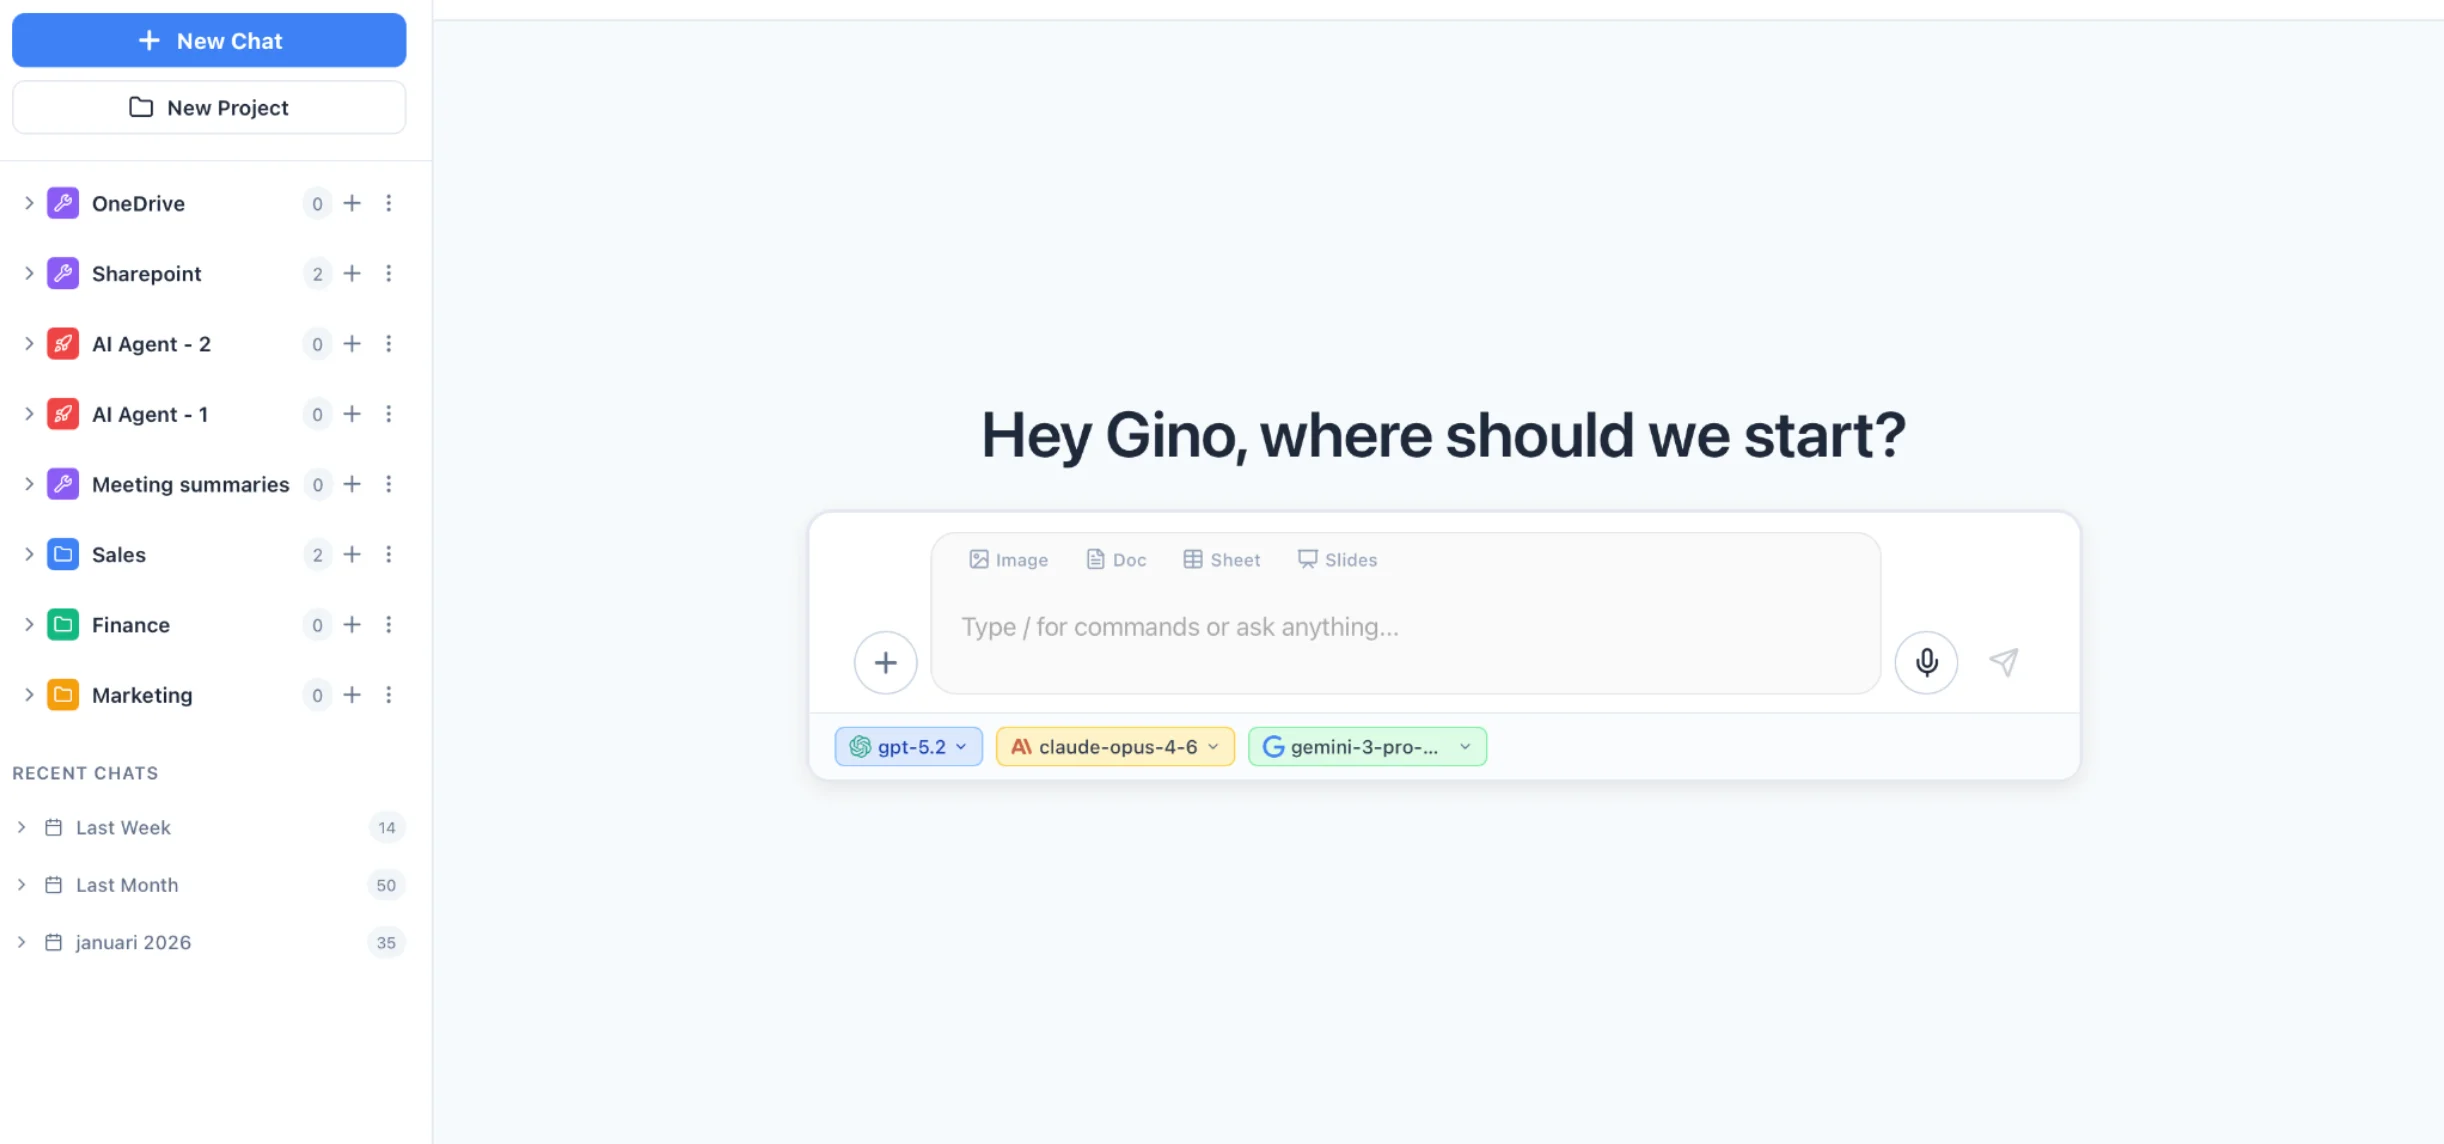This screenshot has width=2444, height=1144.
Task: Open the claude-opus-4-6 model selector
Action: coord(1115,747)
